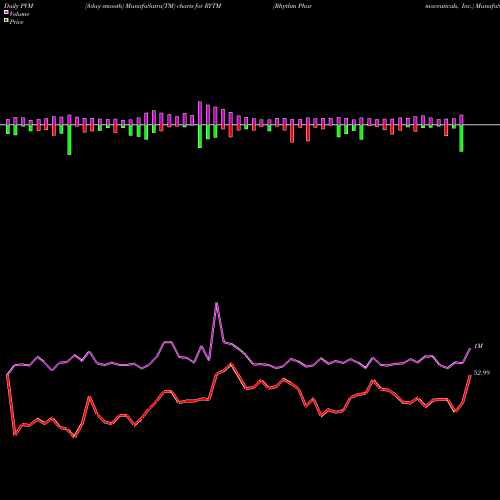Viewport: 500px width, 500px height.
Task: Click the '1M' volume value label
Action: [x=478, y=346]
